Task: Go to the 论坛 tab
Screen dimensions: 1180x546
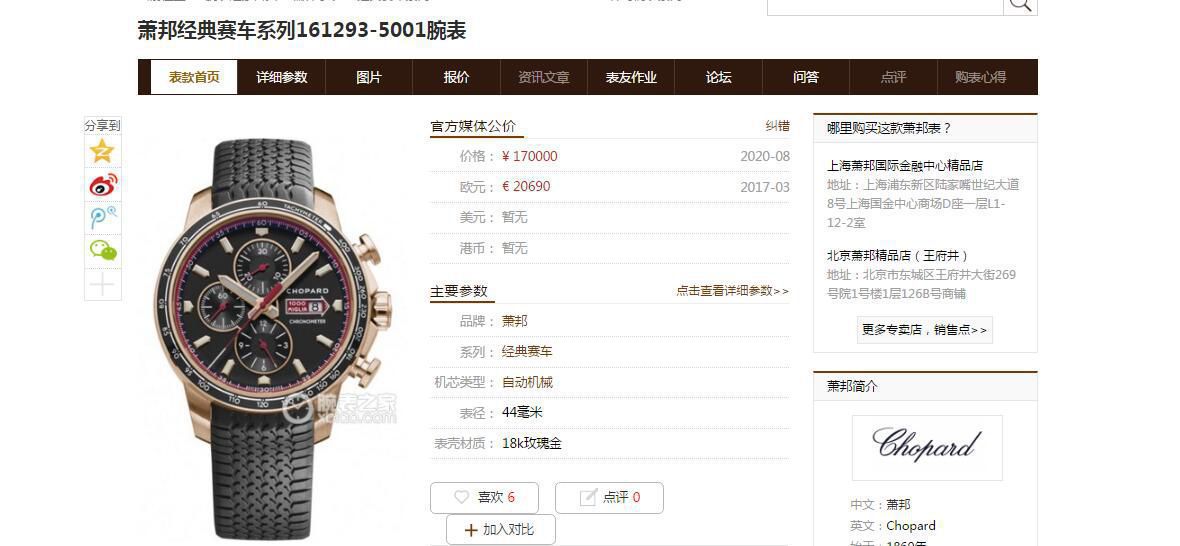Action: click(x=719, y=77)
